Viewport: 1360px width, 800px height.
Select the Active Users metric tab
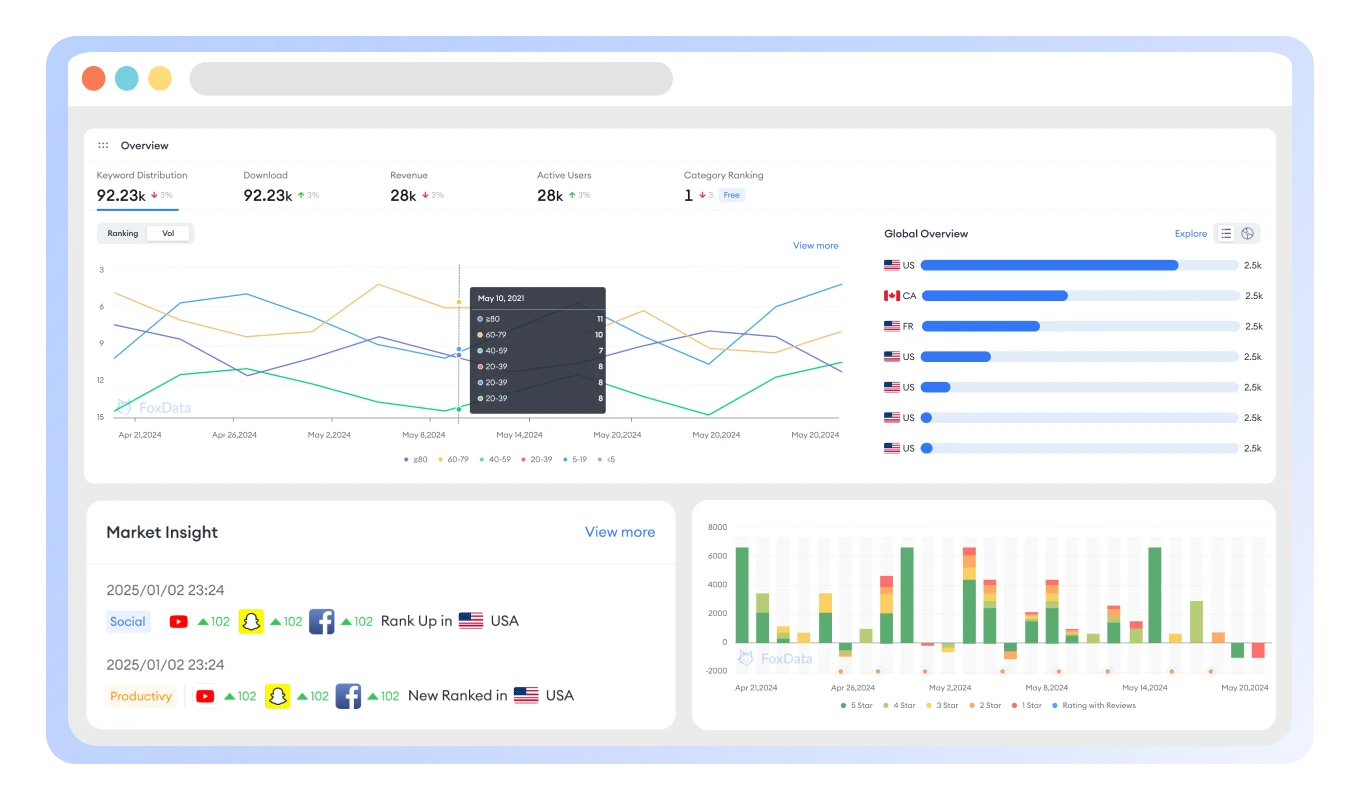[563, 186]
